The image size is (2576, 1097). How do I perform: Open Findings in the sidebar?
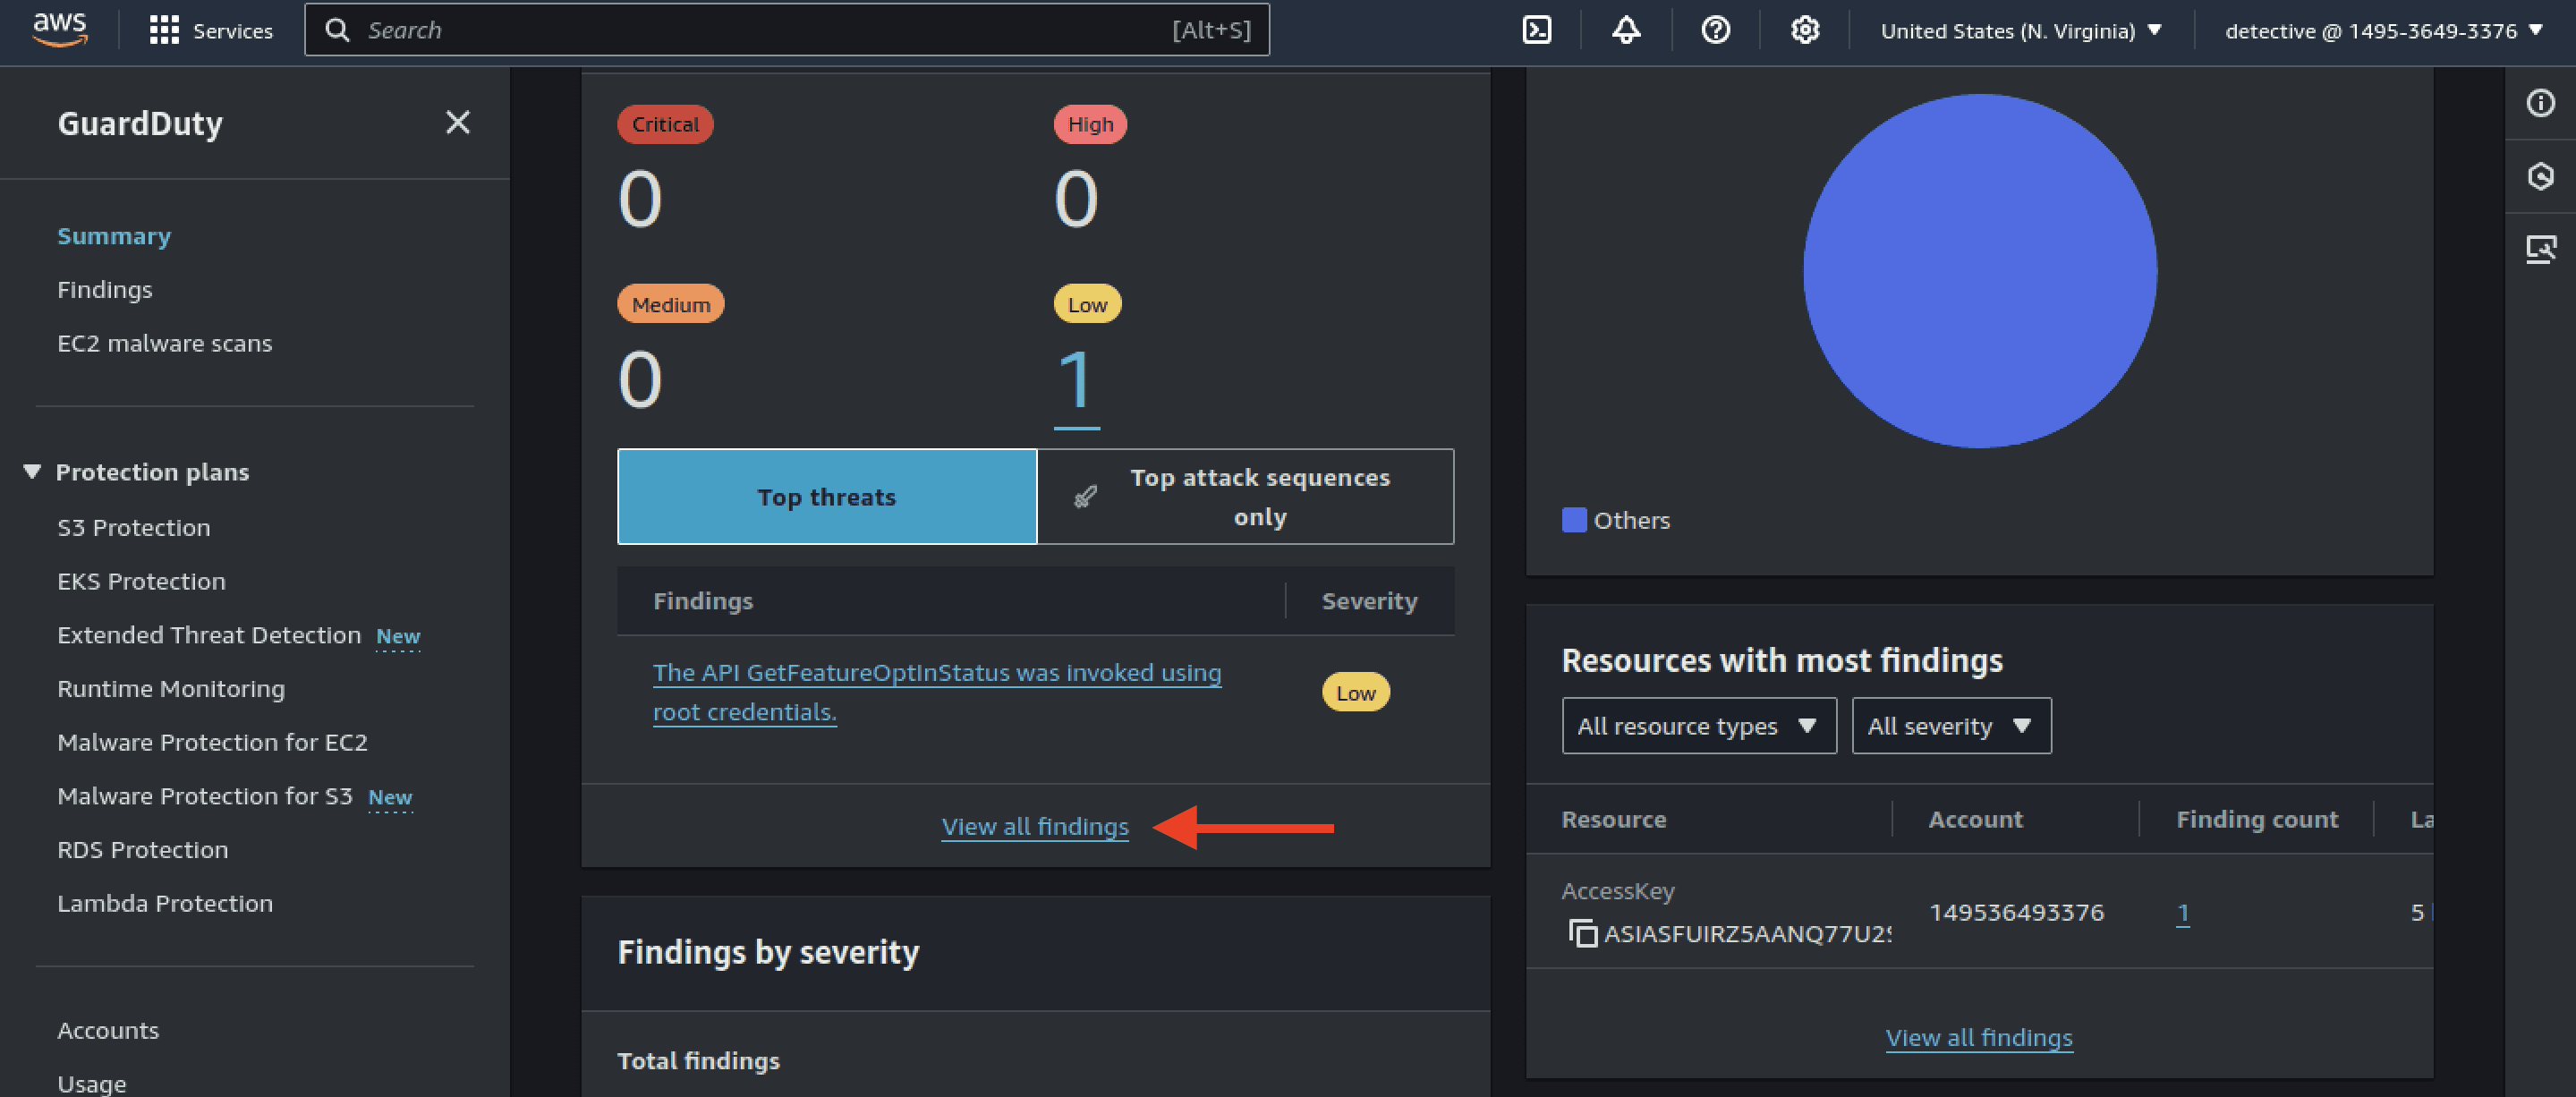click(105, 290)
